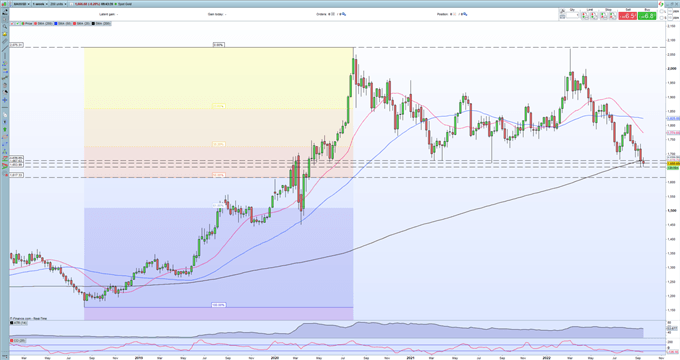Click the 0.00% Fibonacci label
680x360 pixels.
click(219, 45)
